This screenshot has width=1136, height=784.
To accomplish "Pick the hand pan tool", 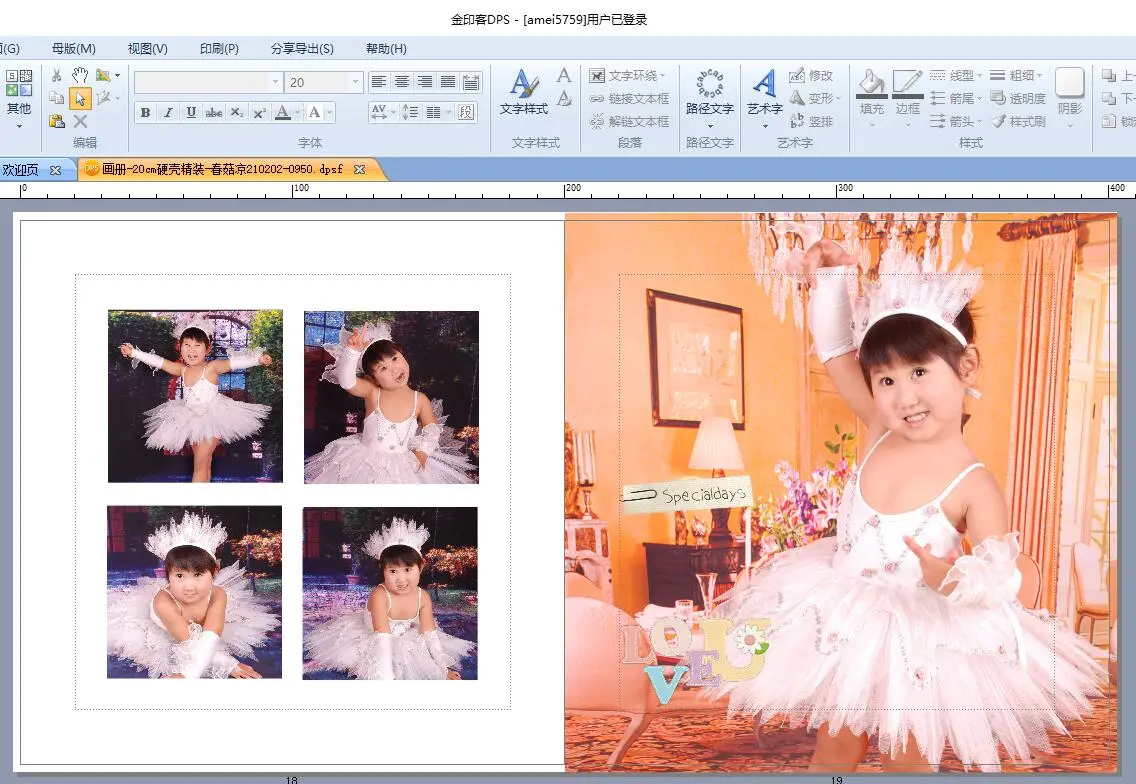I will click(x=80, y=75).
